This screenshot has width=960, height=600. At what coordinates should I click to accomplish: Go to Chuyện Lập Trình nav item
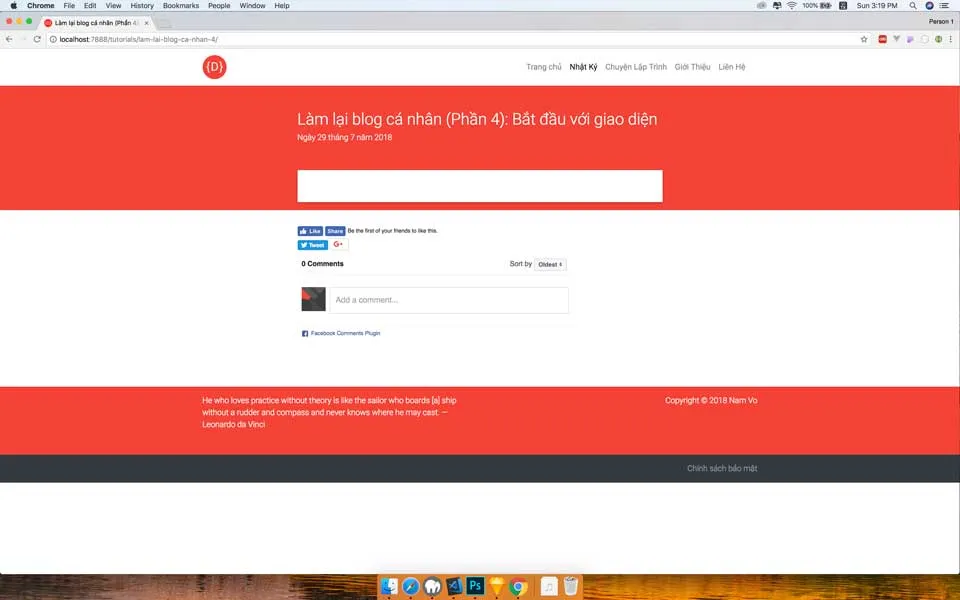tap(635, 67)
